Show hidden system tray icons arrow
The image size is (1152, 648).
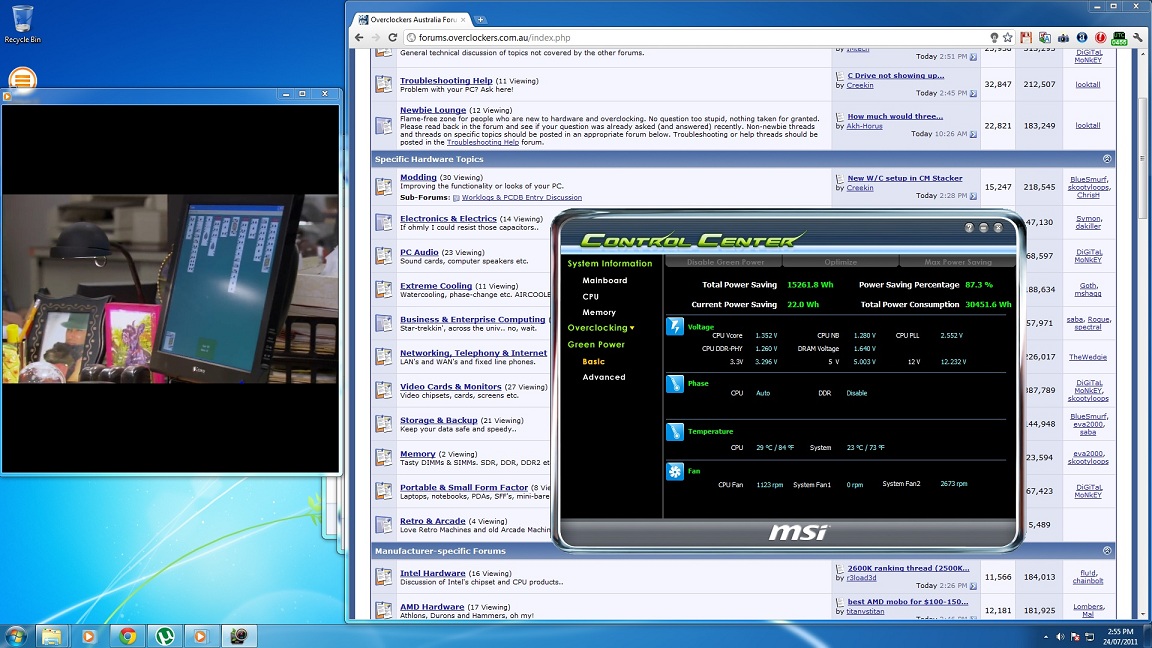[1045, 637]
